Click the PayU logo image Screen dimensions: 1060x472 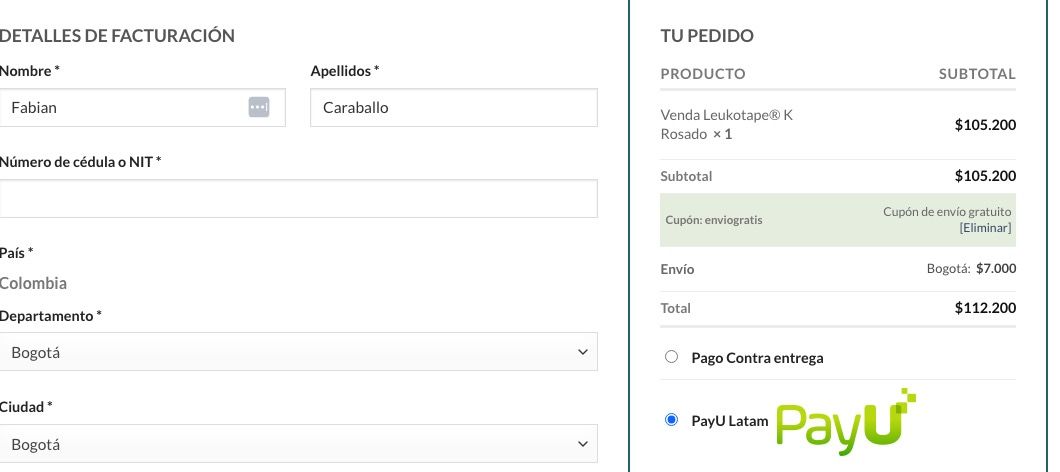(x=846, y=421)
